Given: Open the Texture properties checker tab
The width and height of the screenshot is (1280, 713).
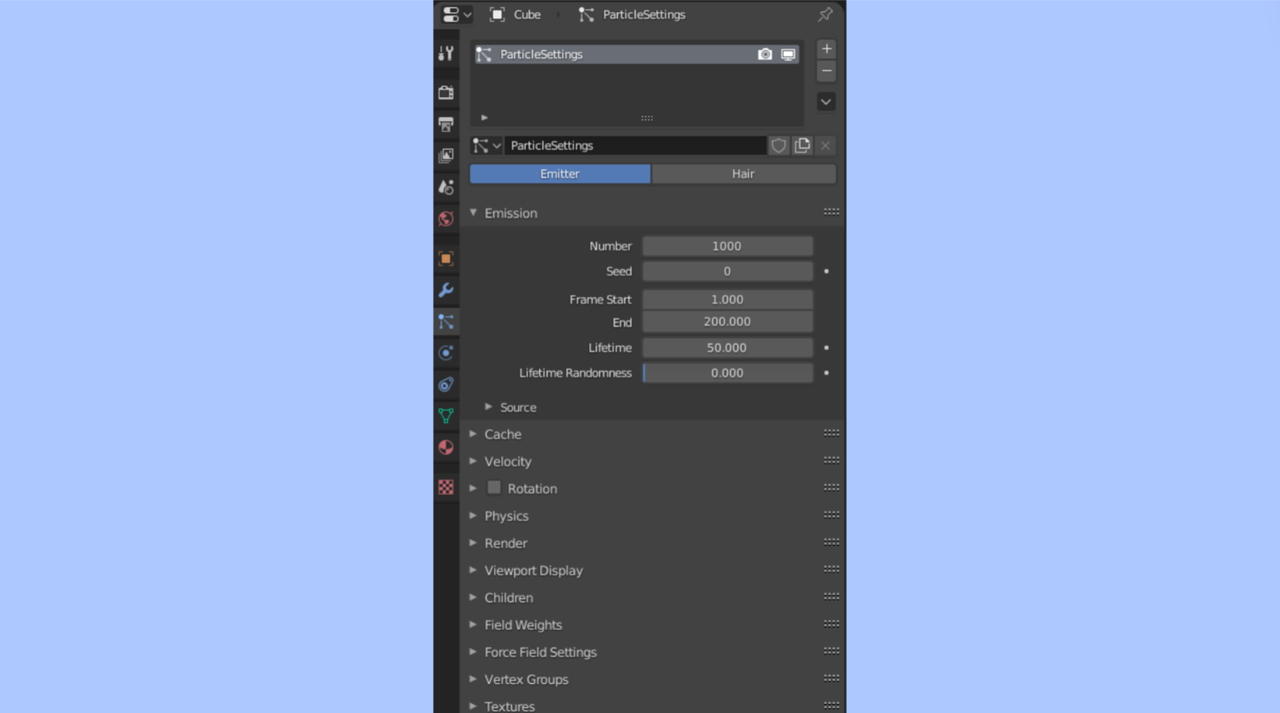Looking at the screenshot, I should [446, 487].
